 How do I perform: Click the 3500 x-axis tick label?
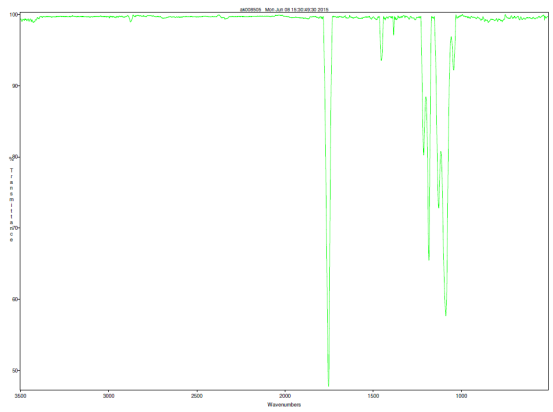pyautogui.click(x=20, y=396)
